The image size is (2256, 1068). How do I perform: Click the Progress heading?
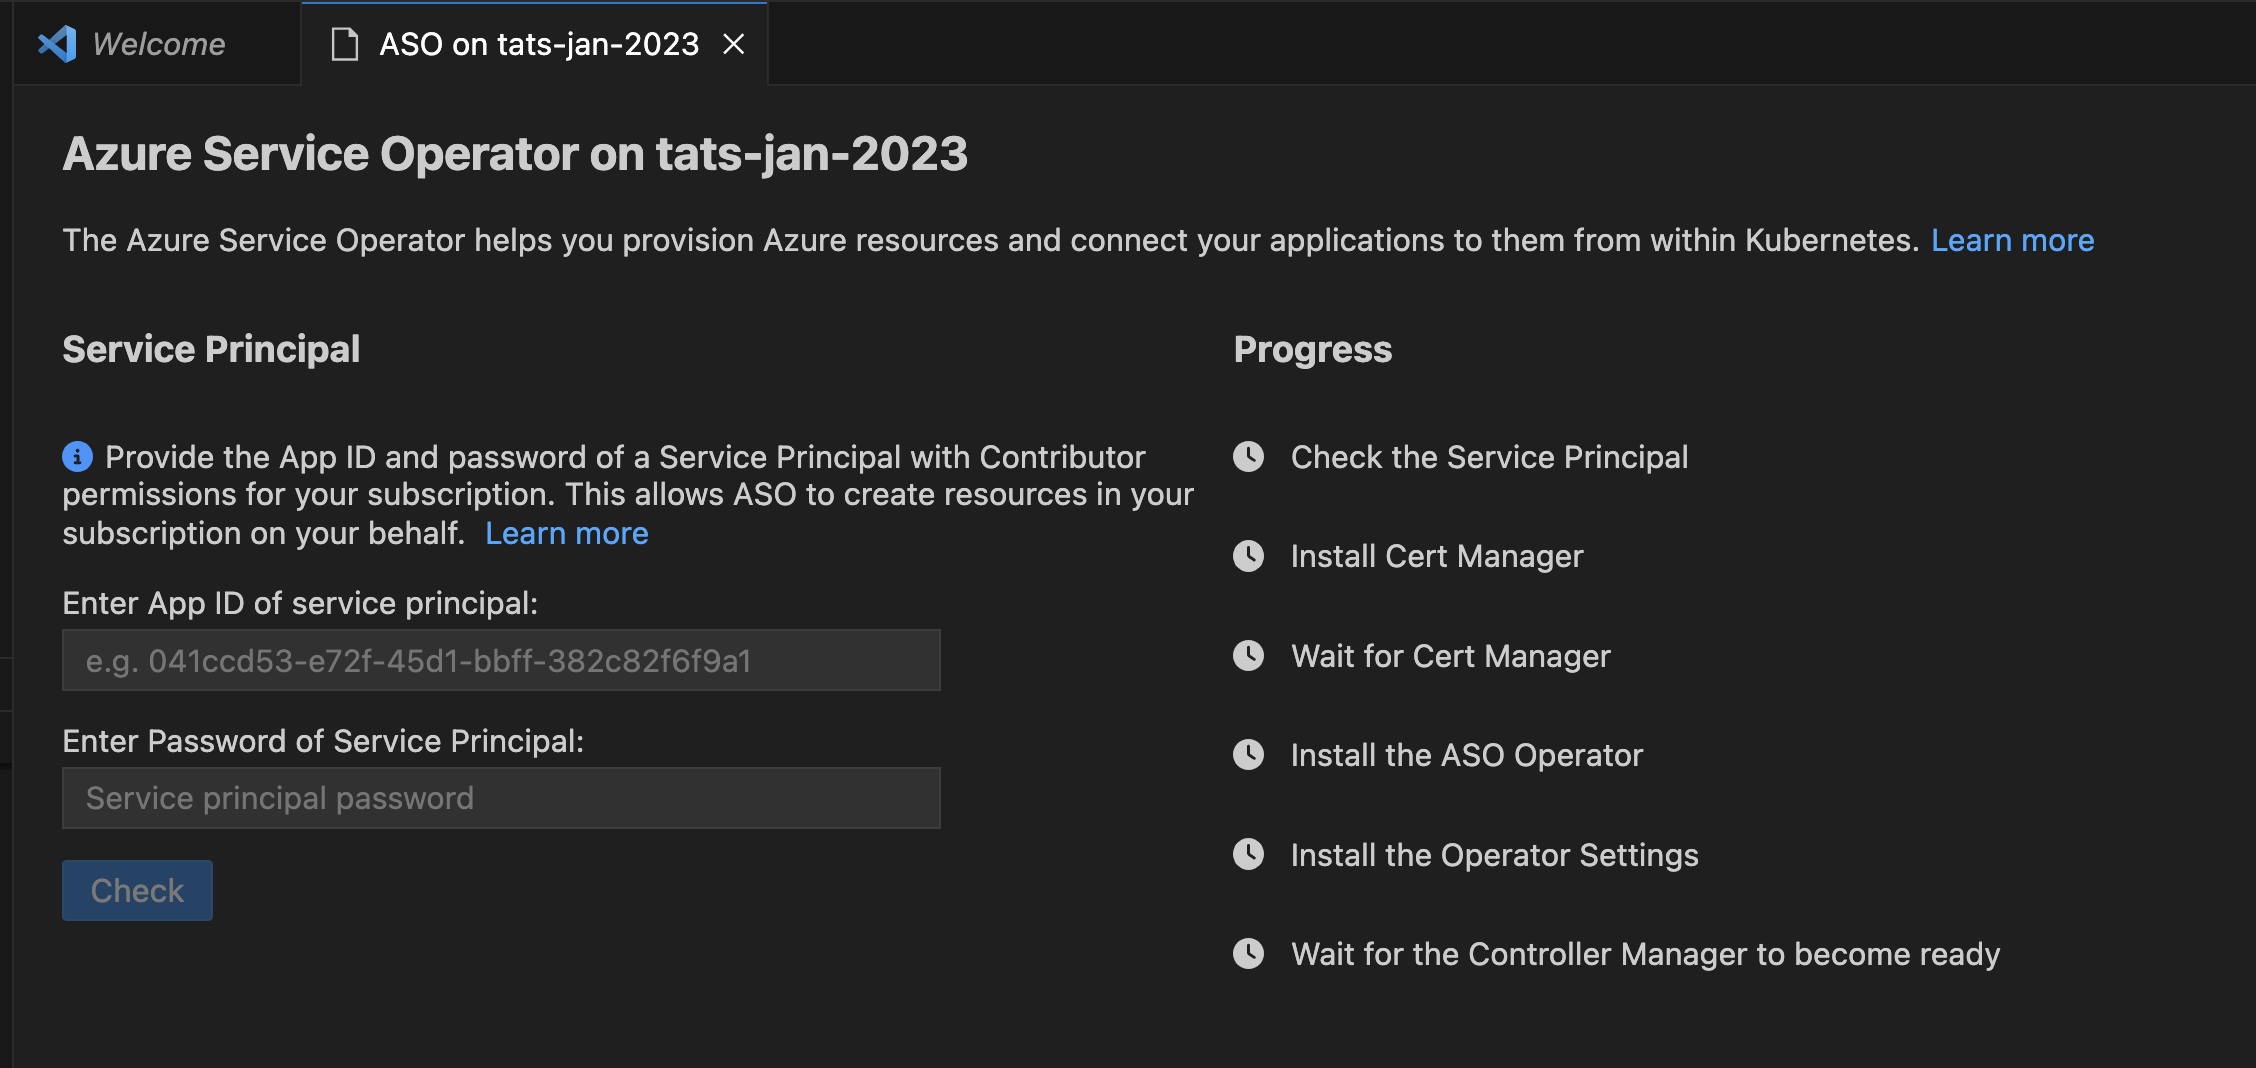pyautogui.click(x=1312, y=349)
